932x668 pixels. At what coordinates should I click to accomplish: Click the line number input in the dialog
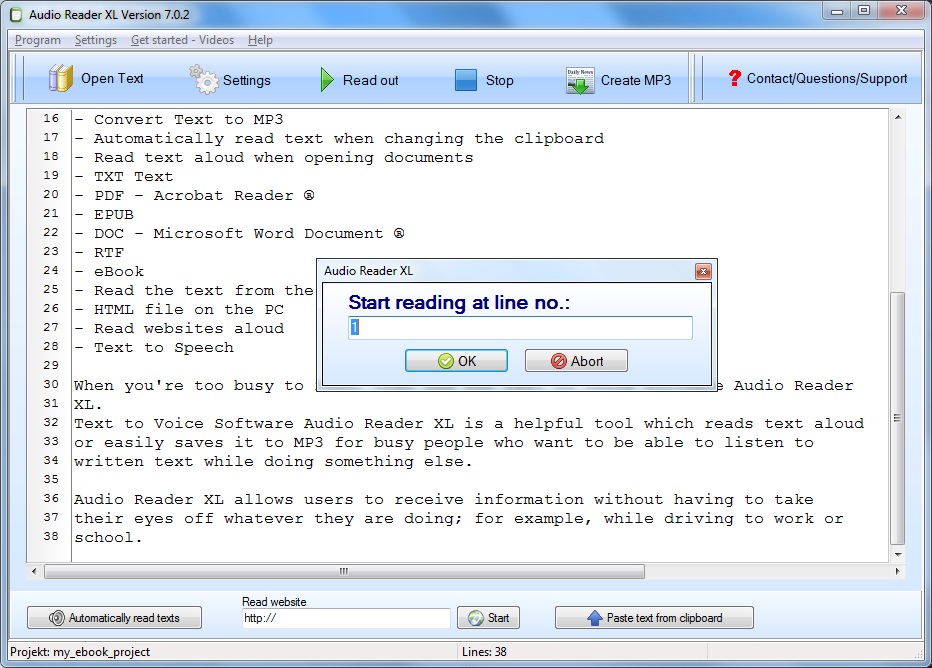point(519,327)
